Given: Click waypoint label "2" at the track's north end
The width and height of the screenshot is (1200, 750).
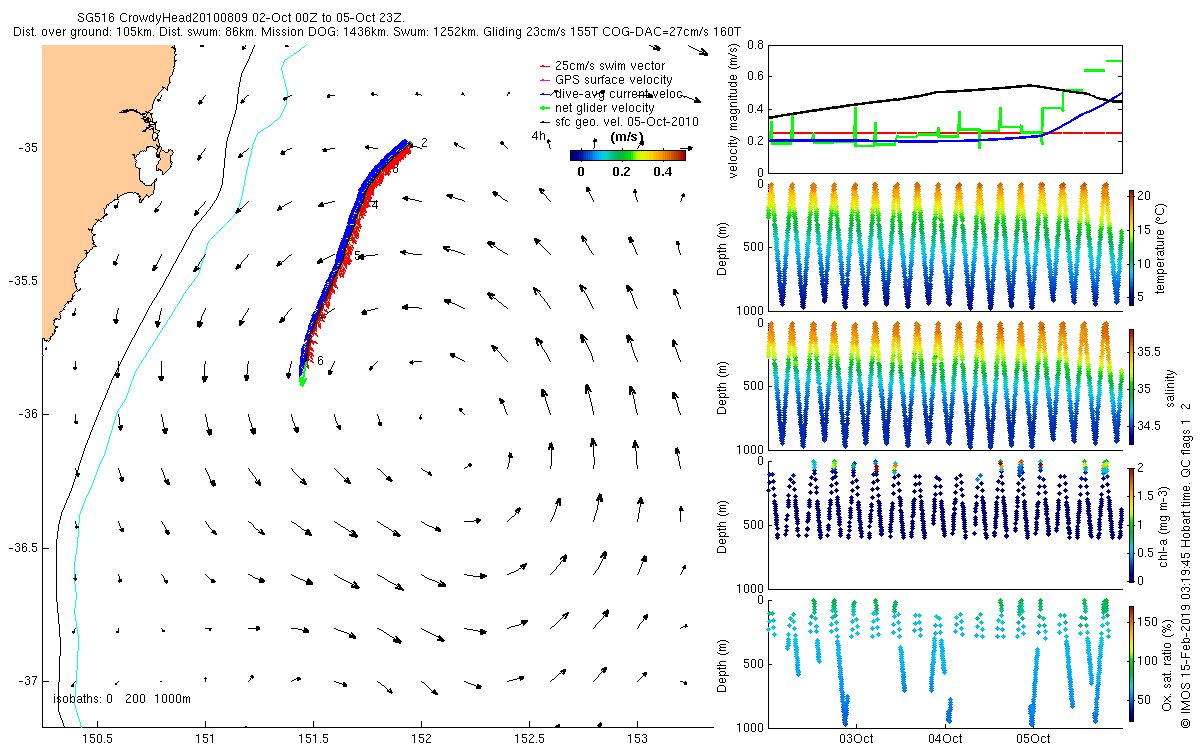Looking at the screenshot, I should (x=424, y=144).
